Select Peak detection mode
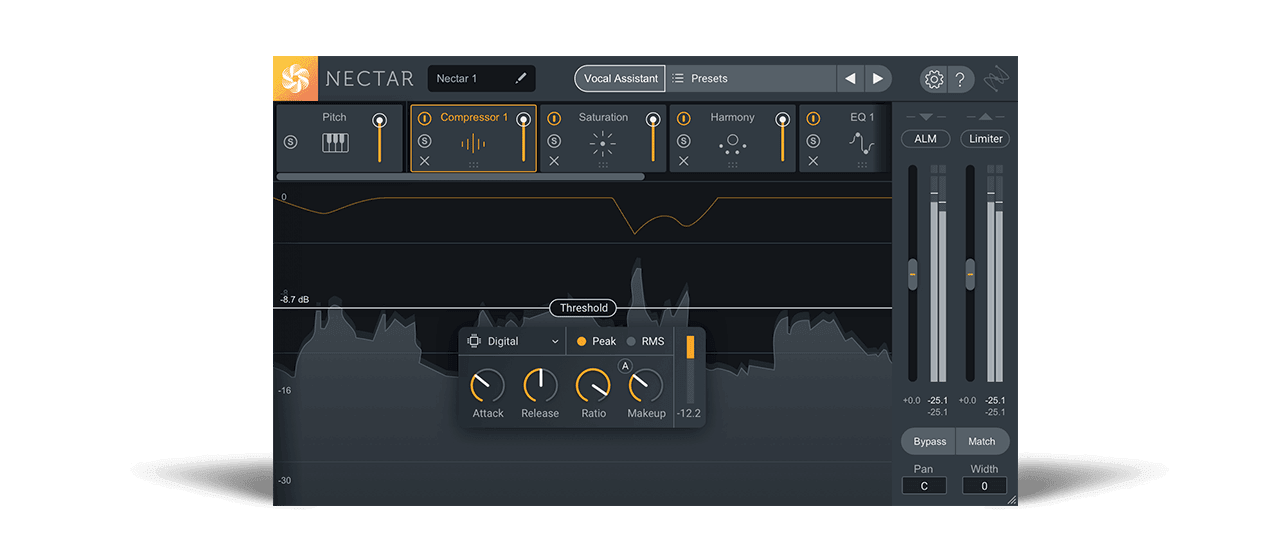This screenshot has width=1280, height=545. pos(597,341)
